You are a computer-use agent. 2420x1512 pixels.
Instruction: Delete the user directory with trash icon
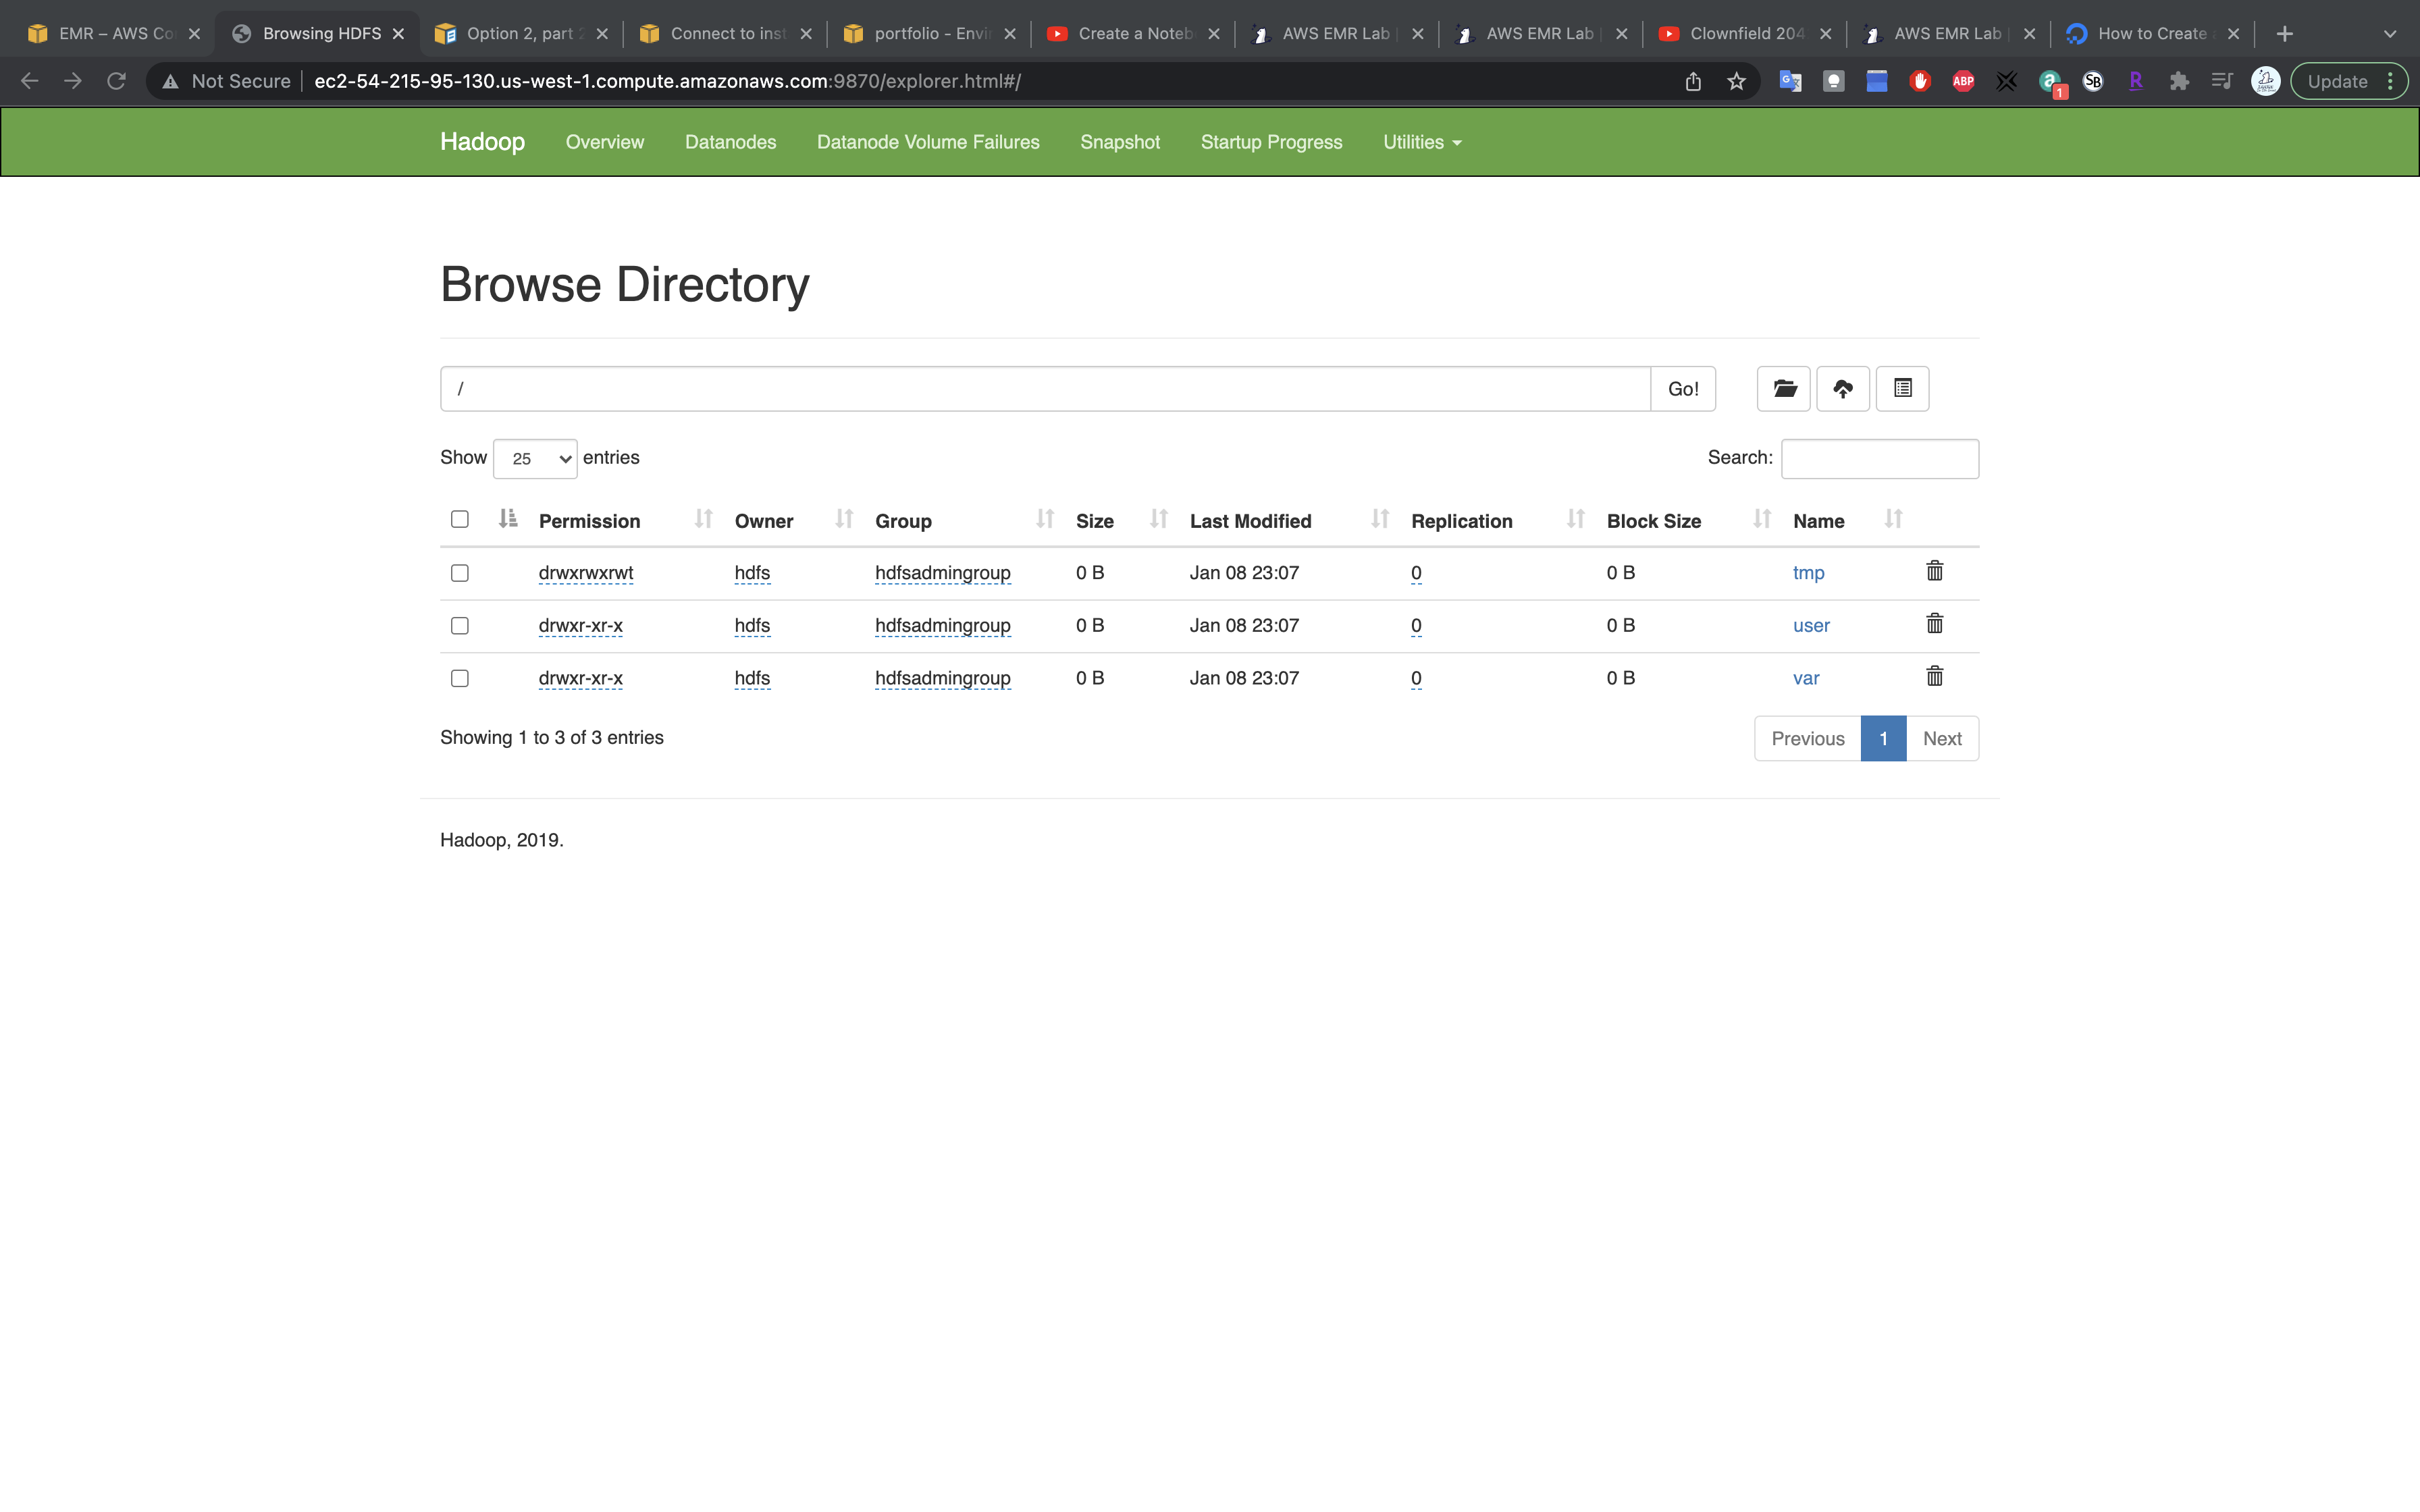(1934, 624)
